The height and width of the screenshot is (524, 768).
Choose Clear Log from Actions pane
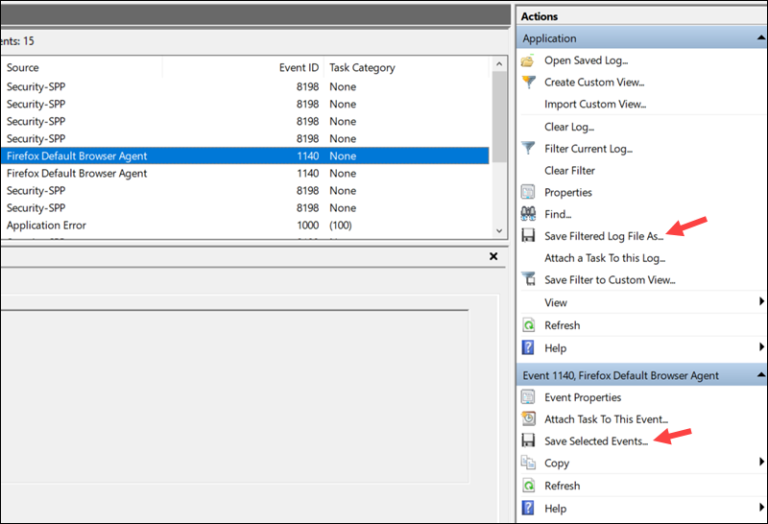click(x=569, y=127)
